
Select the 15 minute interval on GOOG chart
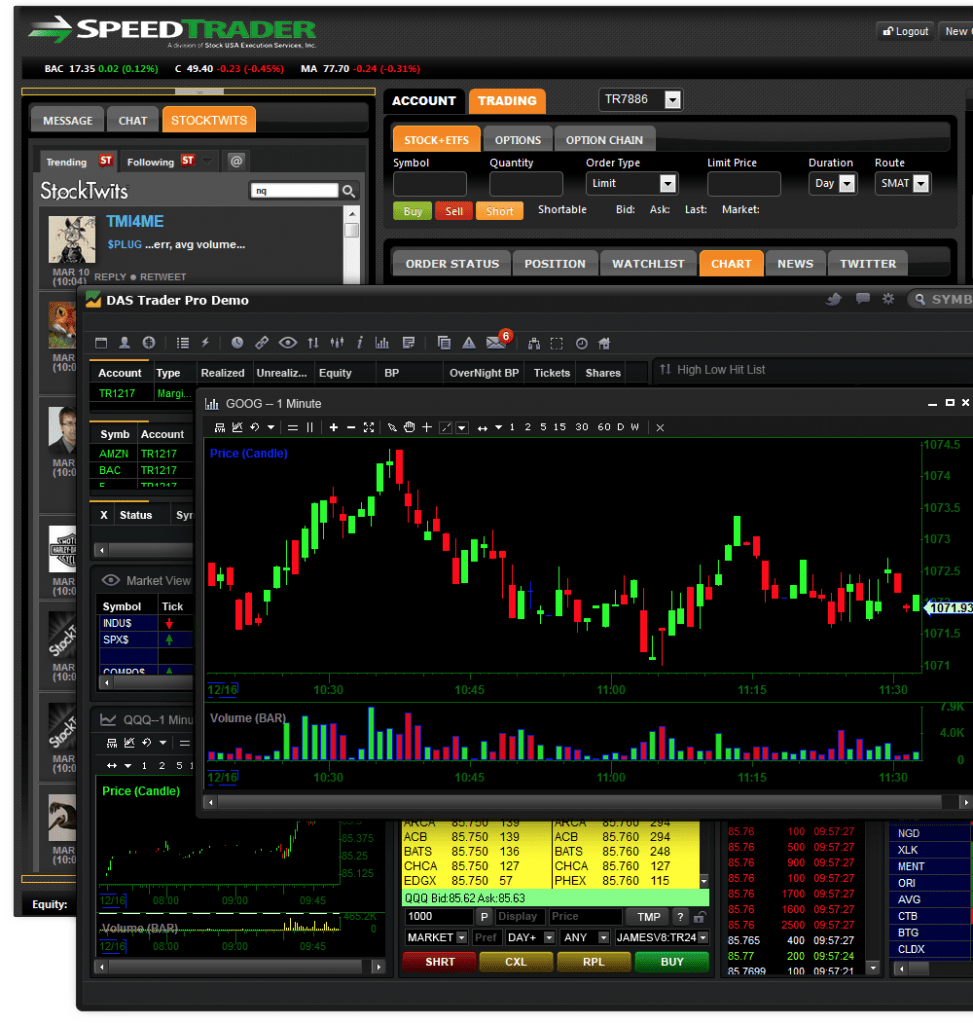pyautogui.click(x=560, y=427)
